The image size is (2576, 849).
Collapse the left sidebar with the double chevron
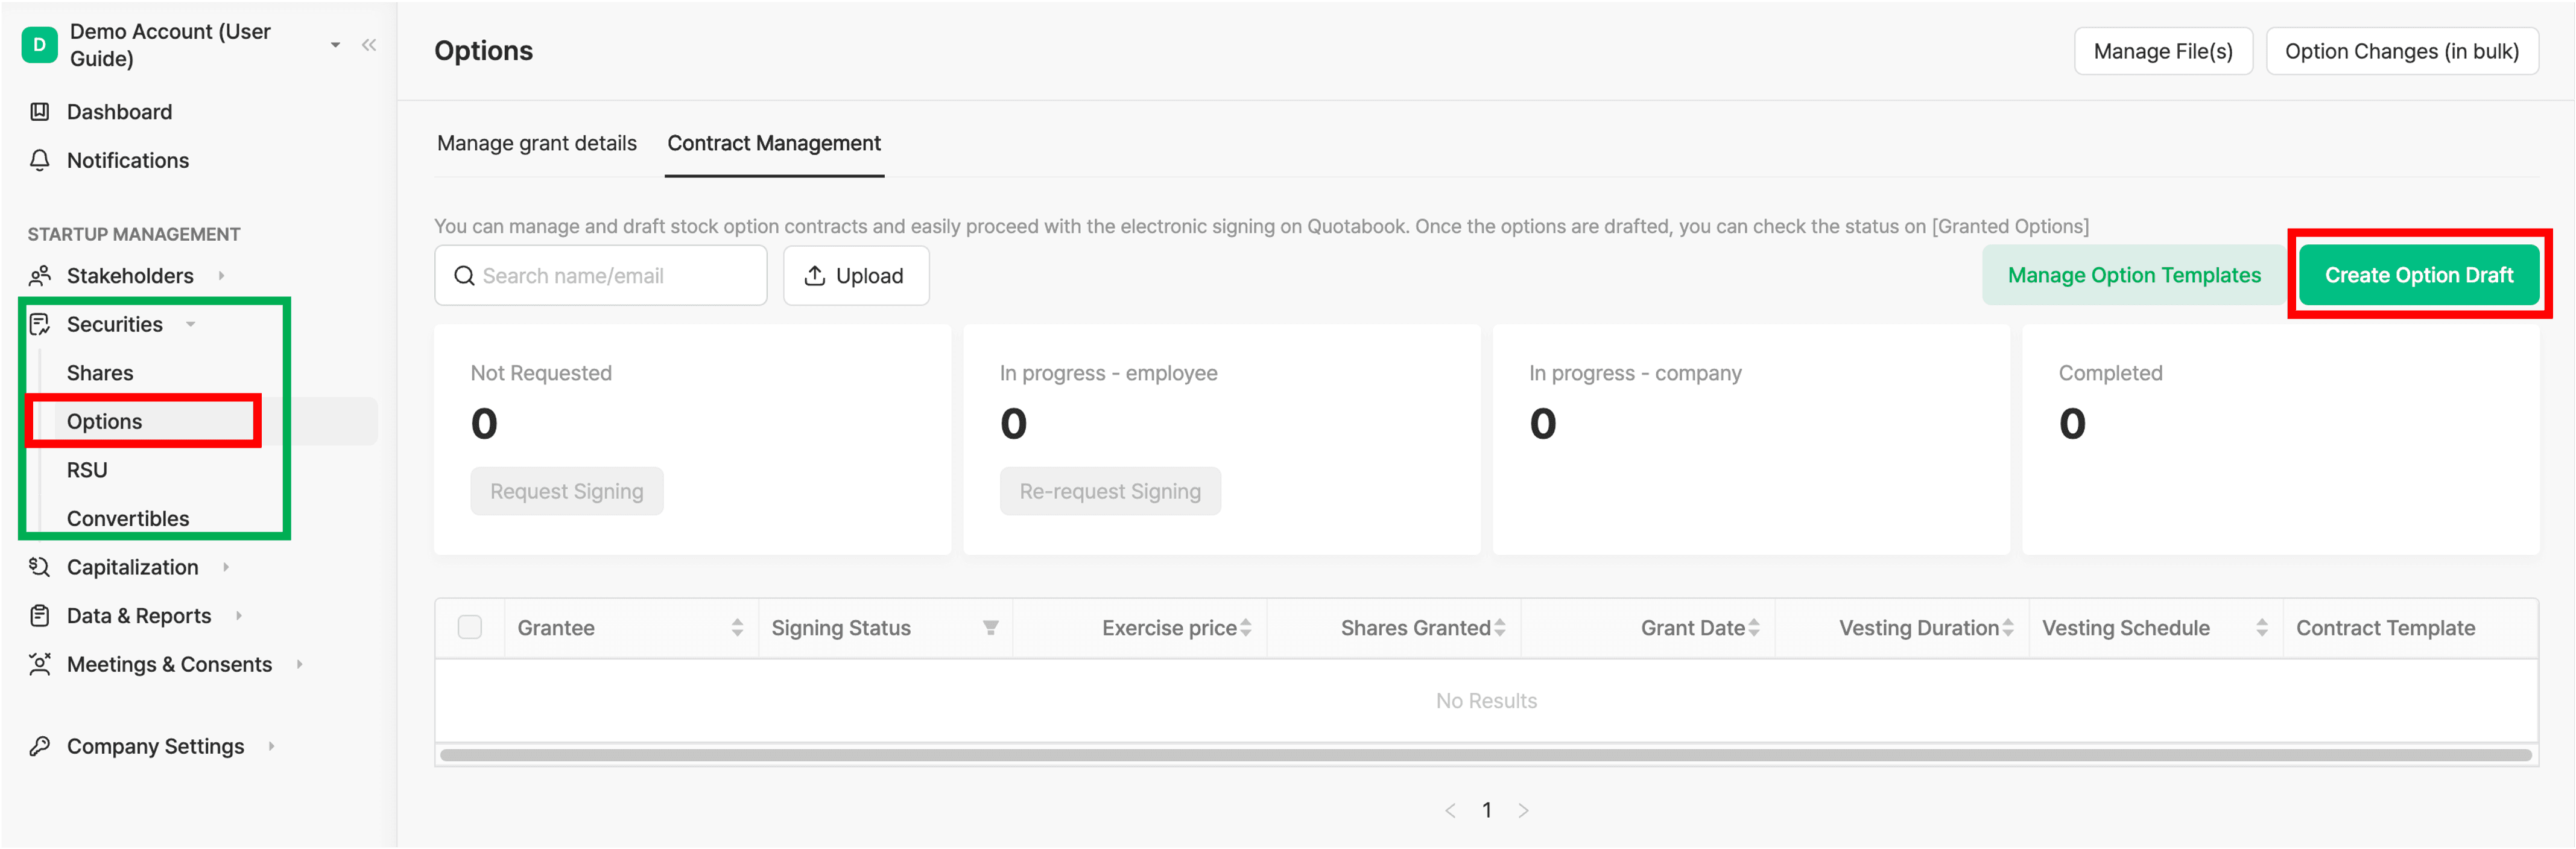(369, 44)
